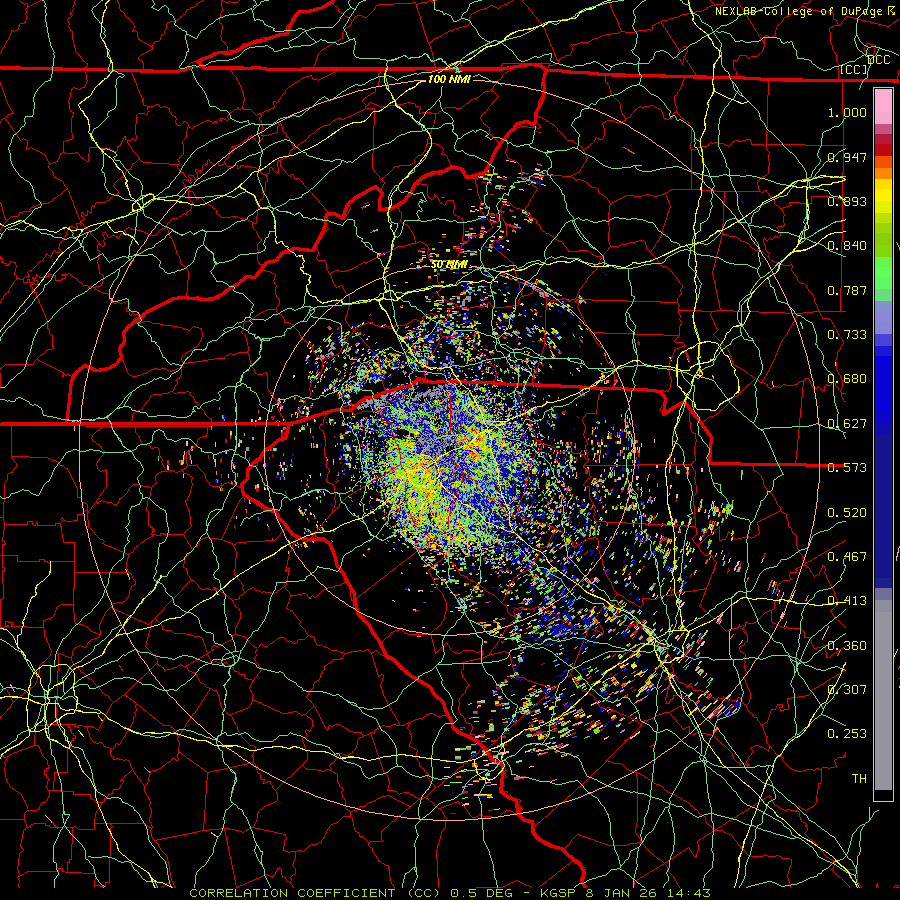The height and width of the screenshot is (900, 900).
Task: Click the CORRELATION COEFFICIENT (CC) caption text
Action: (x=315, y=893)
